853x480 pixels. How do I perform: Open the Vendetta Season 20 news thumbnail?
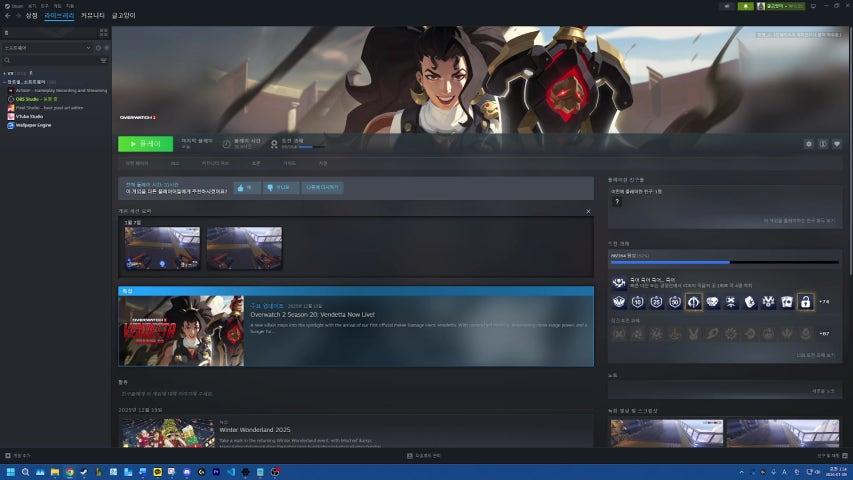[181, 330]
